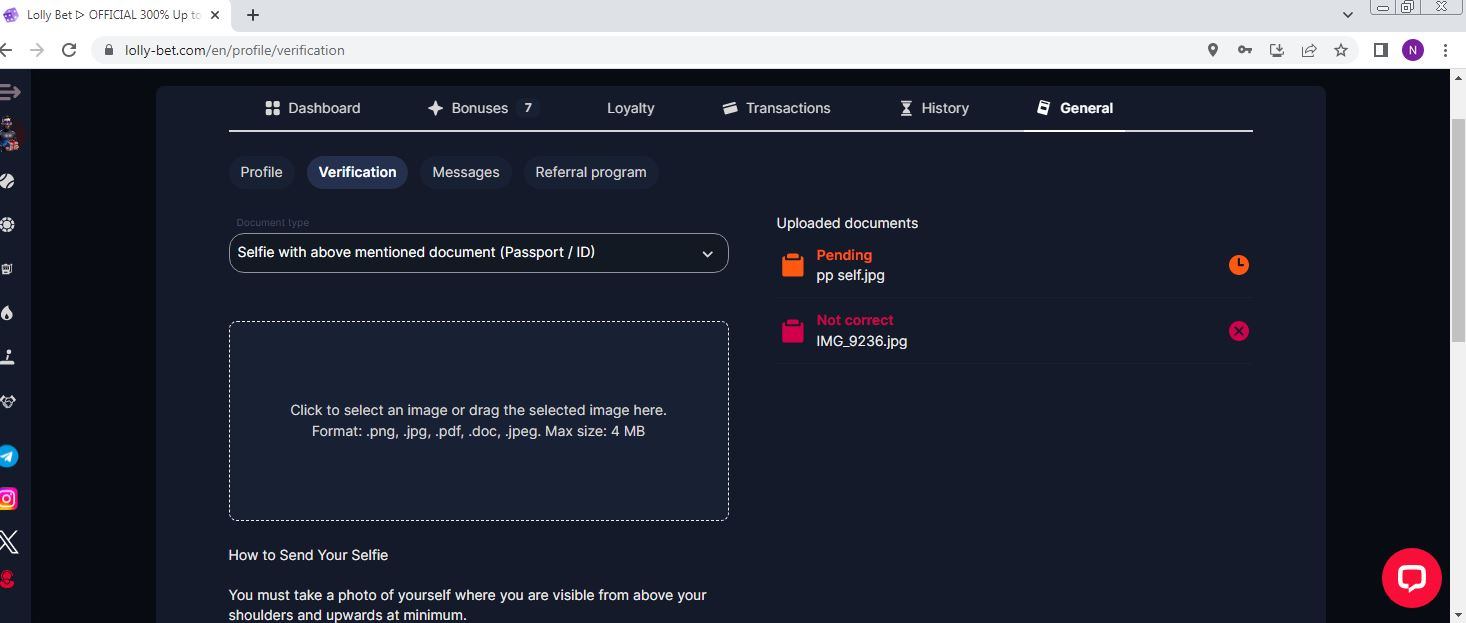Bookmark this page with star icon
This screenshot has width=1466, height=623.
tap(1341, 50)
